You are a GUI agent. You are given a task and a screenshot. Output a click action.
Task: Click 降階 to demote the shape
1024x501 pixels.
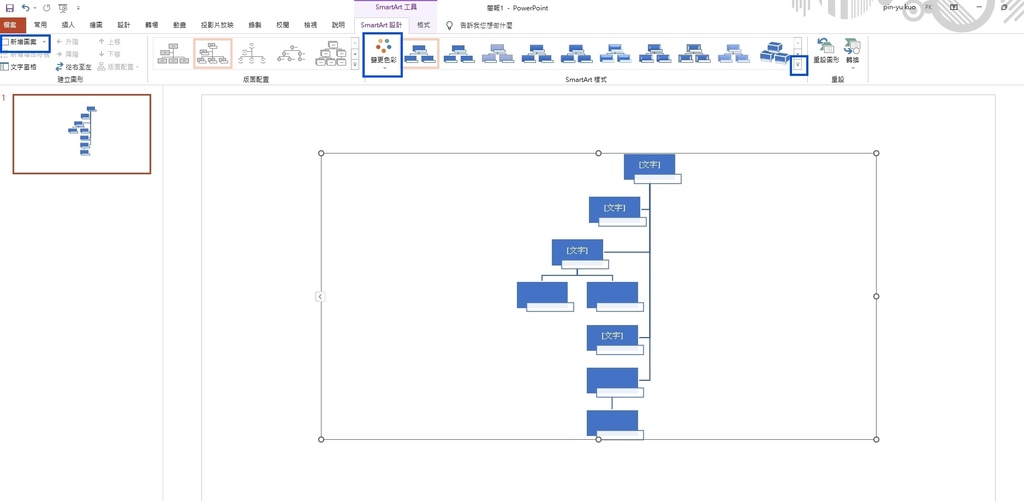pyautogui.click(x=67, y=54)
